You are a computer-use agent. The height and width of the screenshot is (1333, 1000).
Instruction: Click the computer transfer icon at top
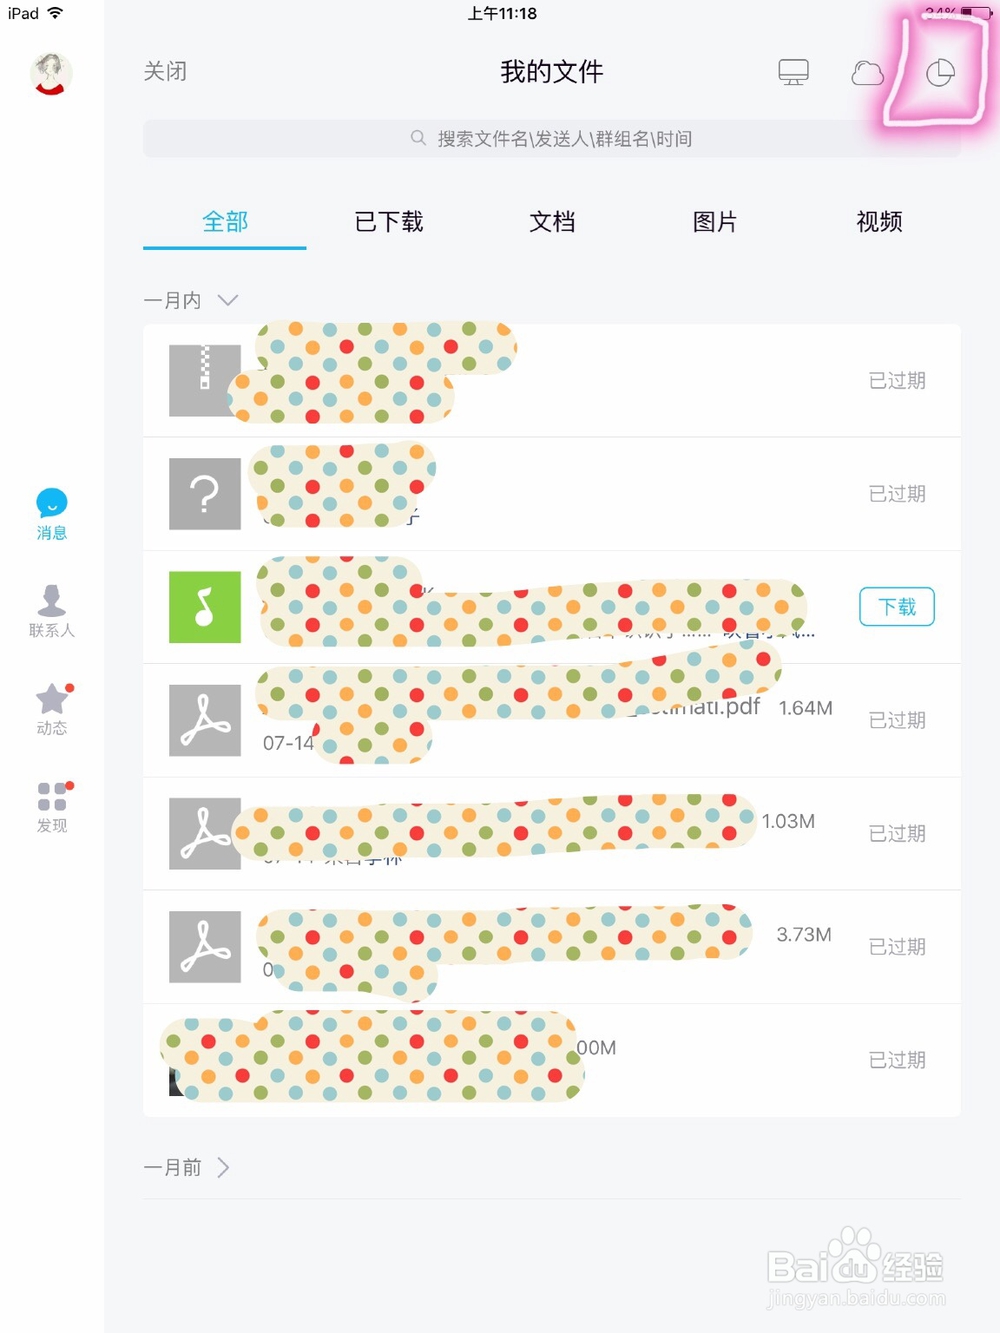point(793,72)
